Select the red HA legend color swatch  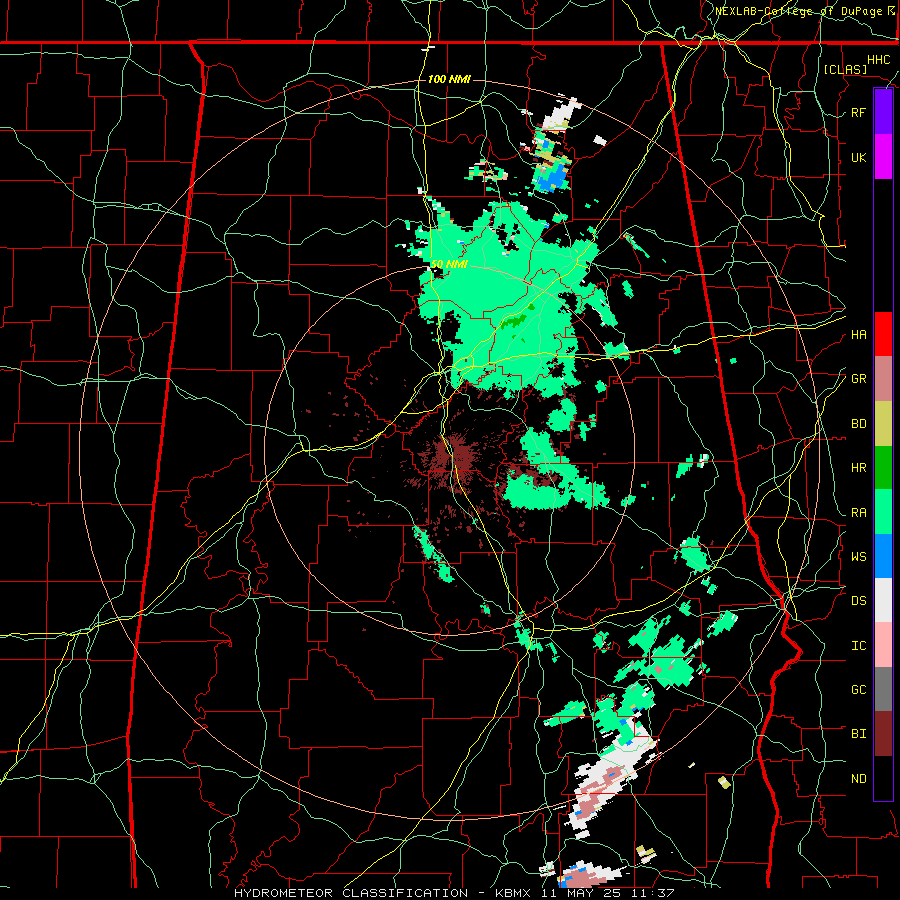pos(883,334)
